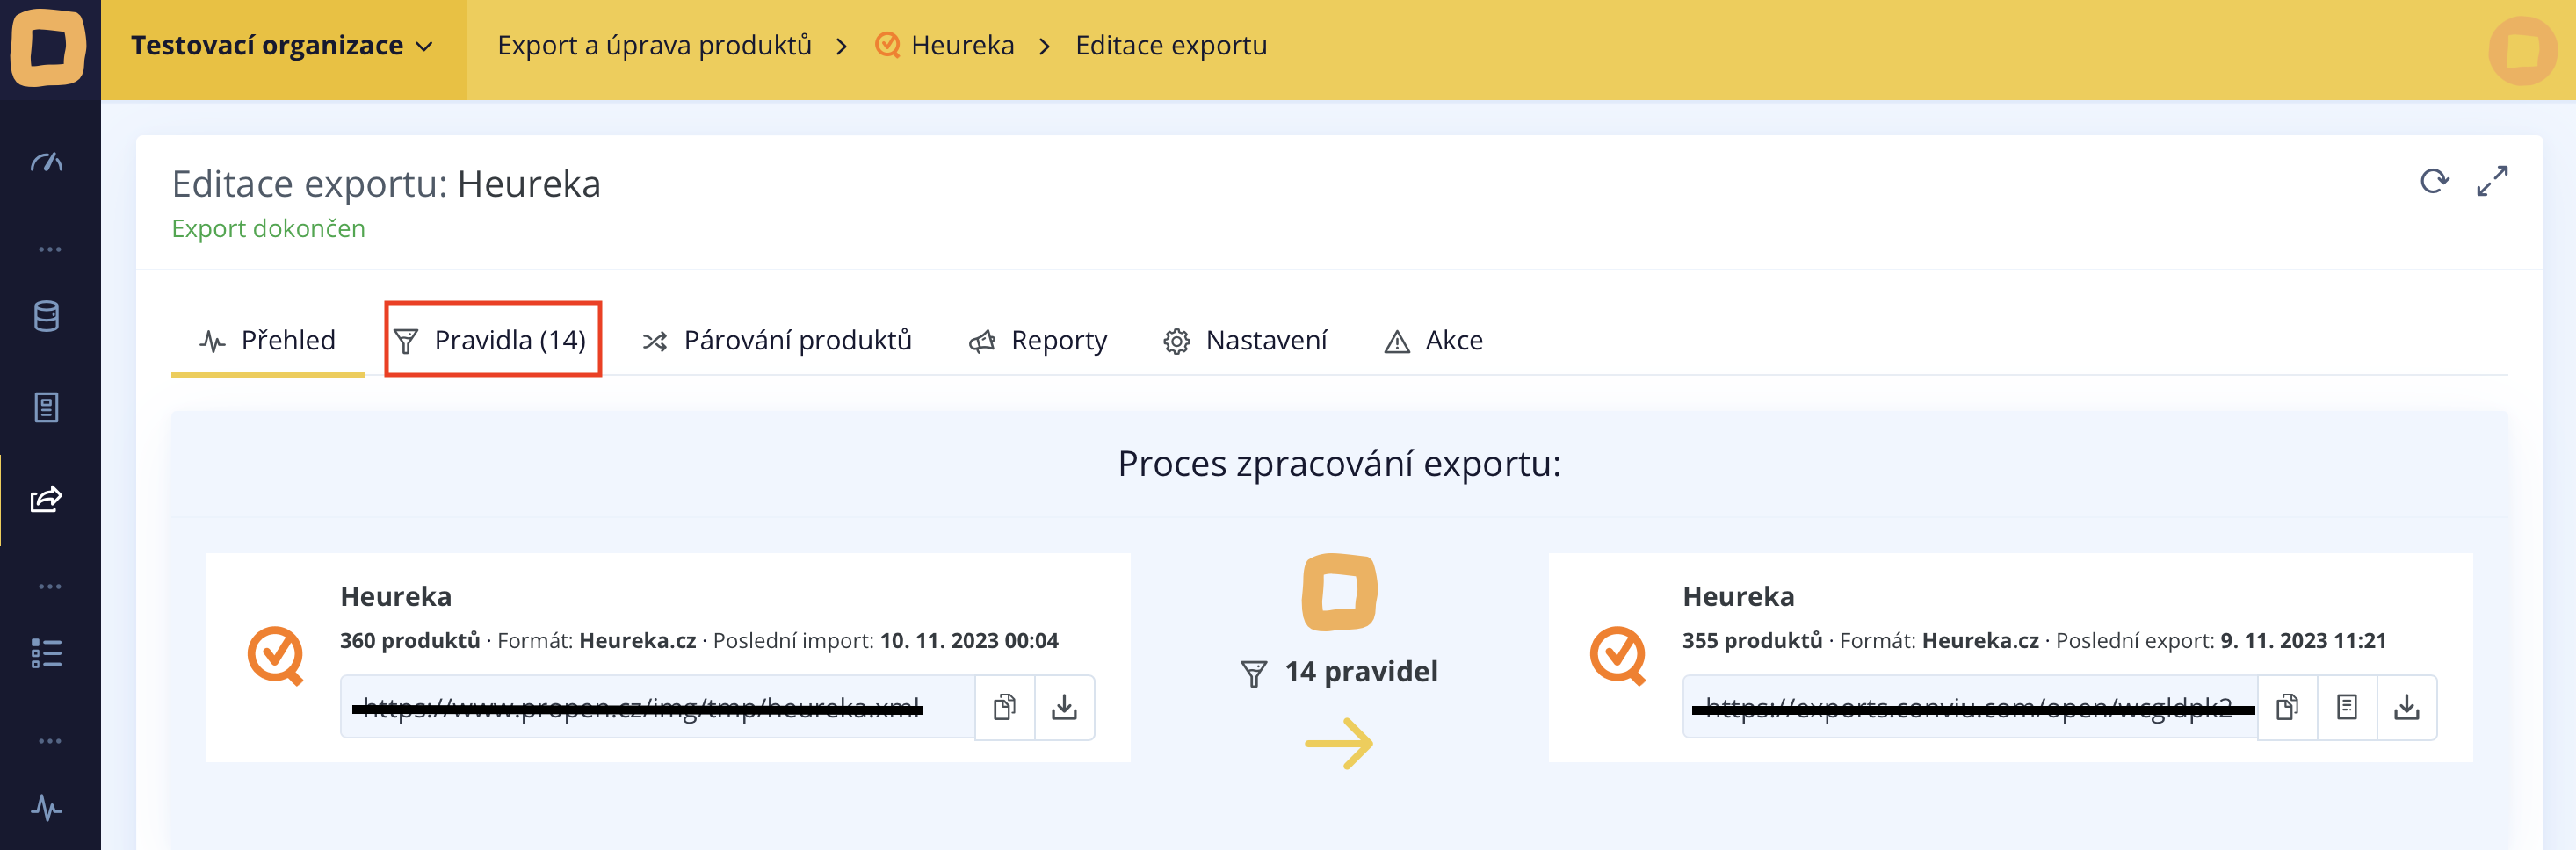The height and width of the screenshot is (850, 2576).
Task: Click the 14 pravidel link
Action: pos(1339,671)
